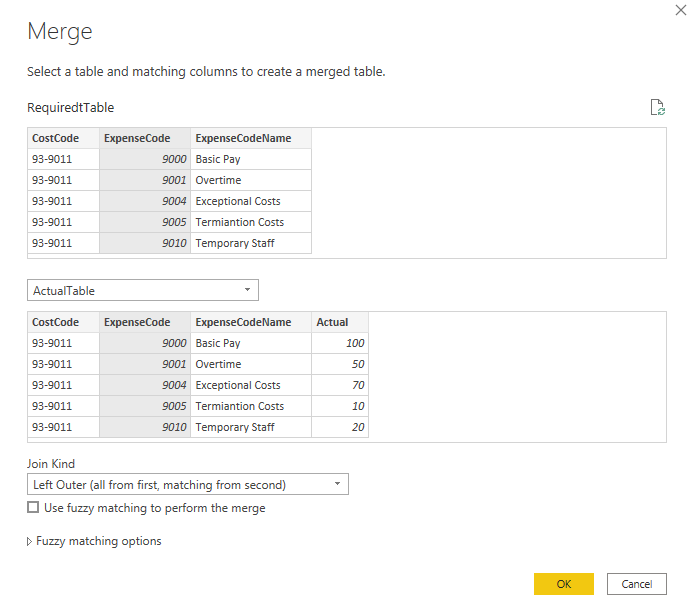Confirm merge with the OK button
Screen dimensions: 695x603
(x=564, y=584)
